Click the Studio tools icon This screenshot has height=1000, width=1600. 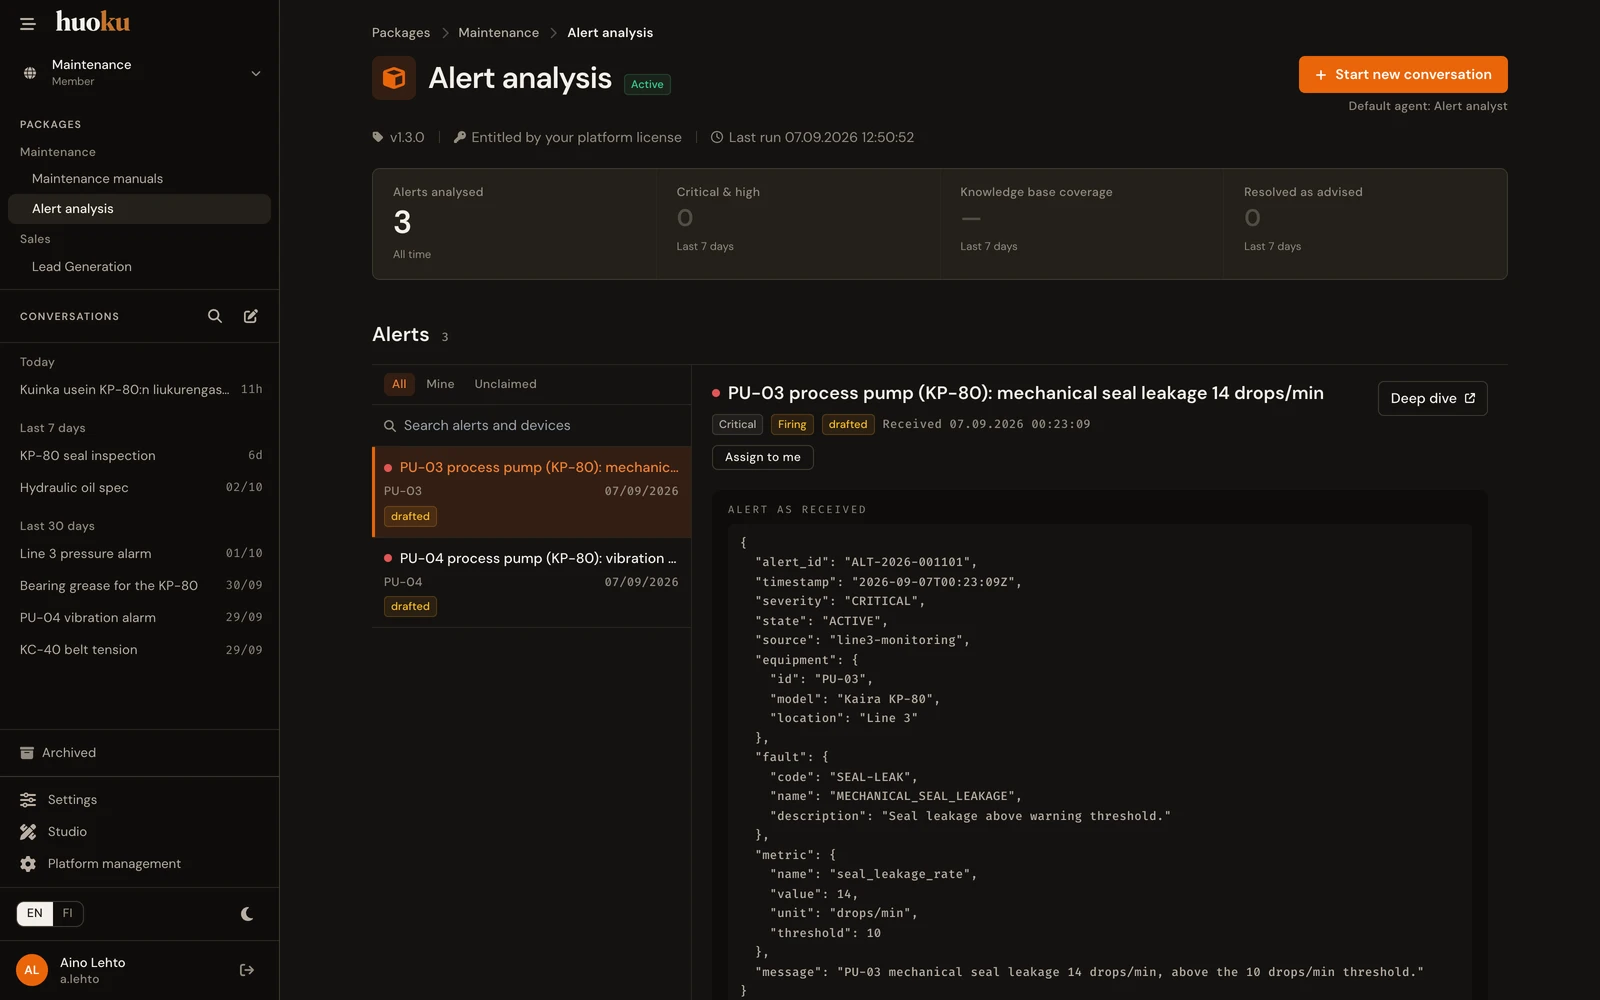[x=28, y=832]
